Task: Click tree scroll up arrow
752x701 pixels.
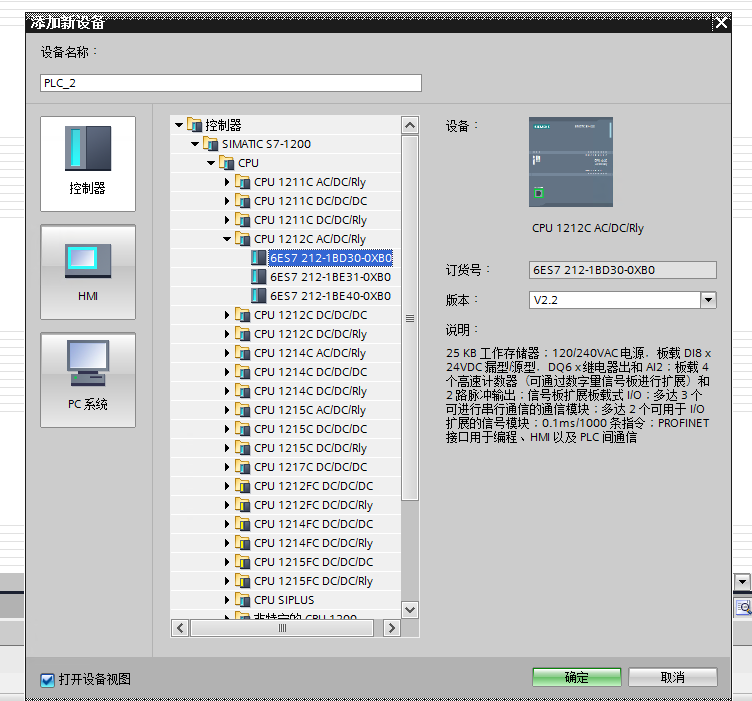Action: [410, 125]
